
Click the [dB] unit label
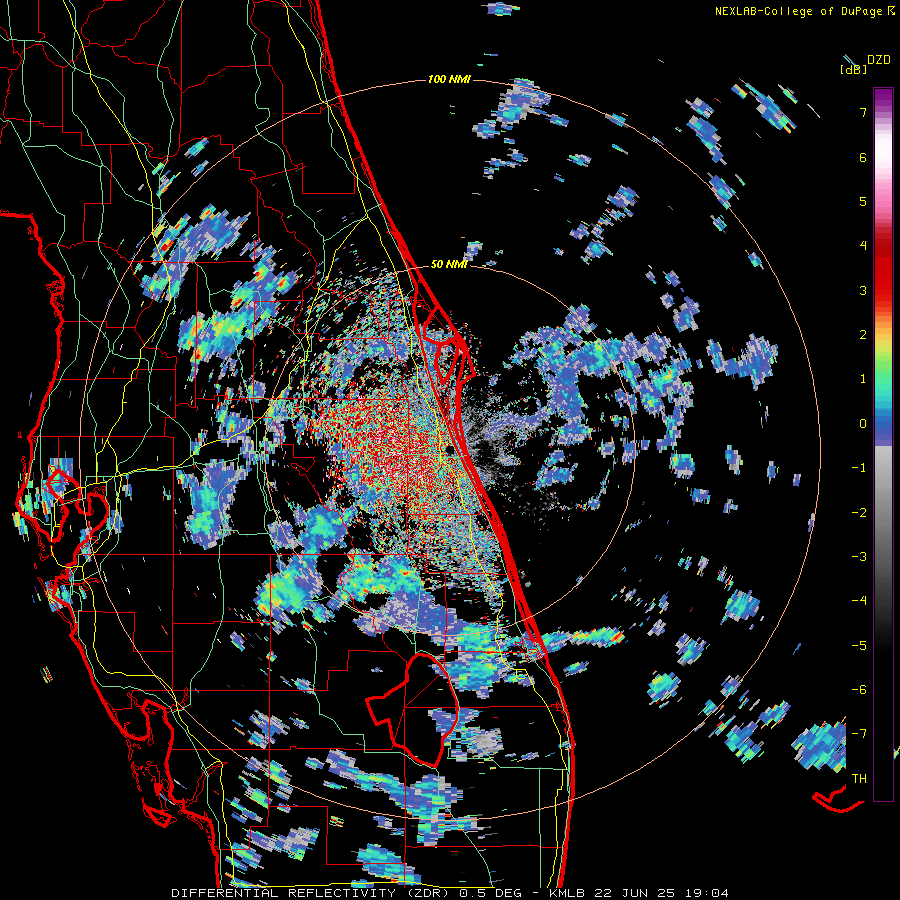click(853, 69)
